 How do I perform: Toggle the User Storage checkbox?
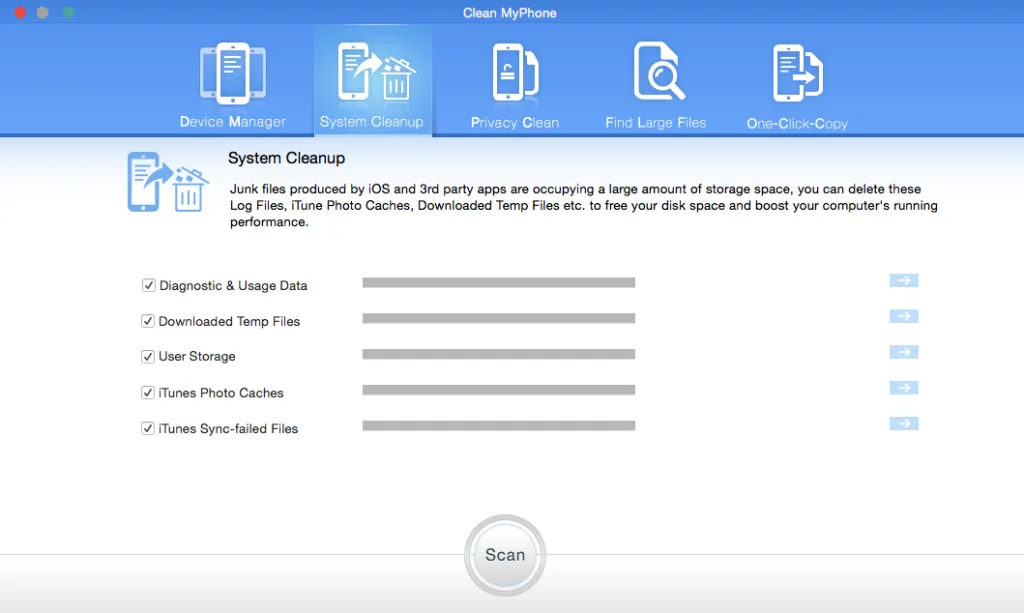click(x=148, y=356)
